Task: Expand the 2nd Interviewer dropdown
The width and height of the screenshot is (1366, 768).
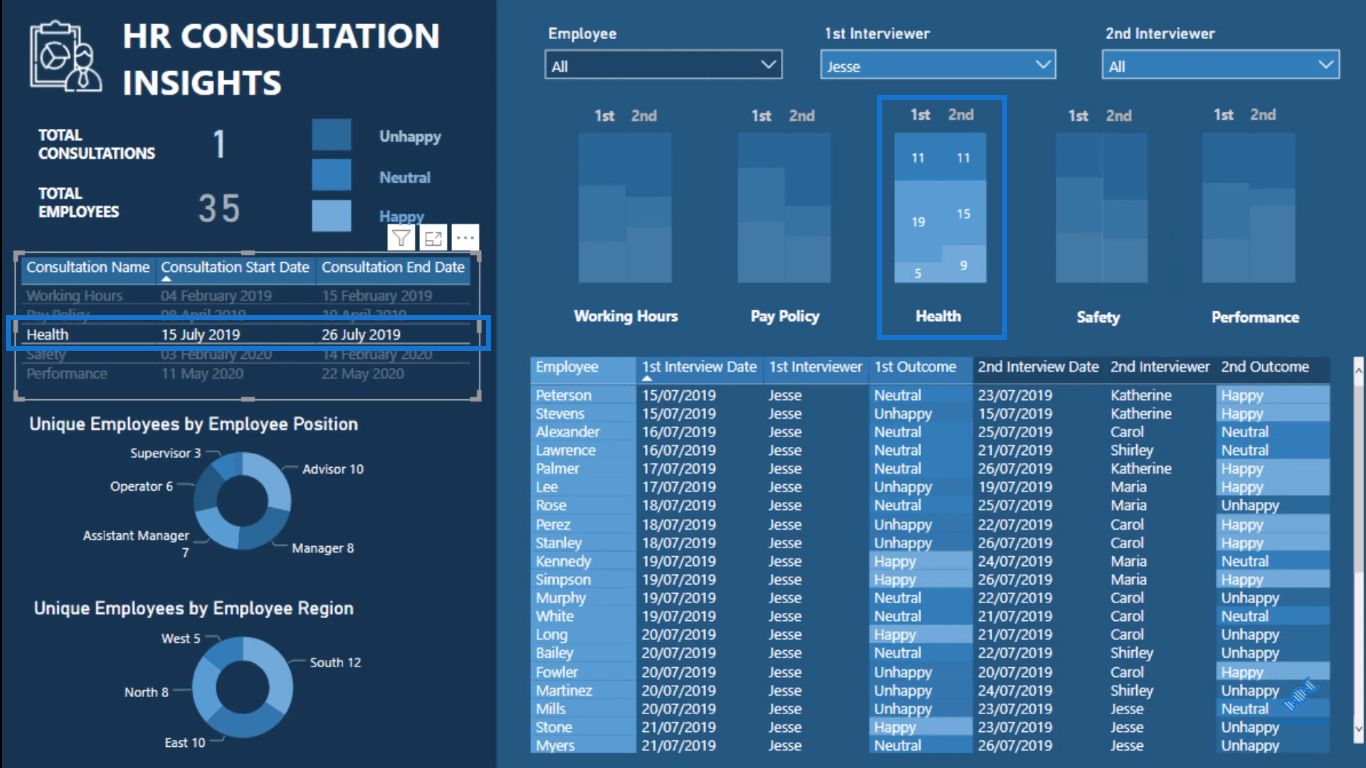Action: click(1221, 66)
